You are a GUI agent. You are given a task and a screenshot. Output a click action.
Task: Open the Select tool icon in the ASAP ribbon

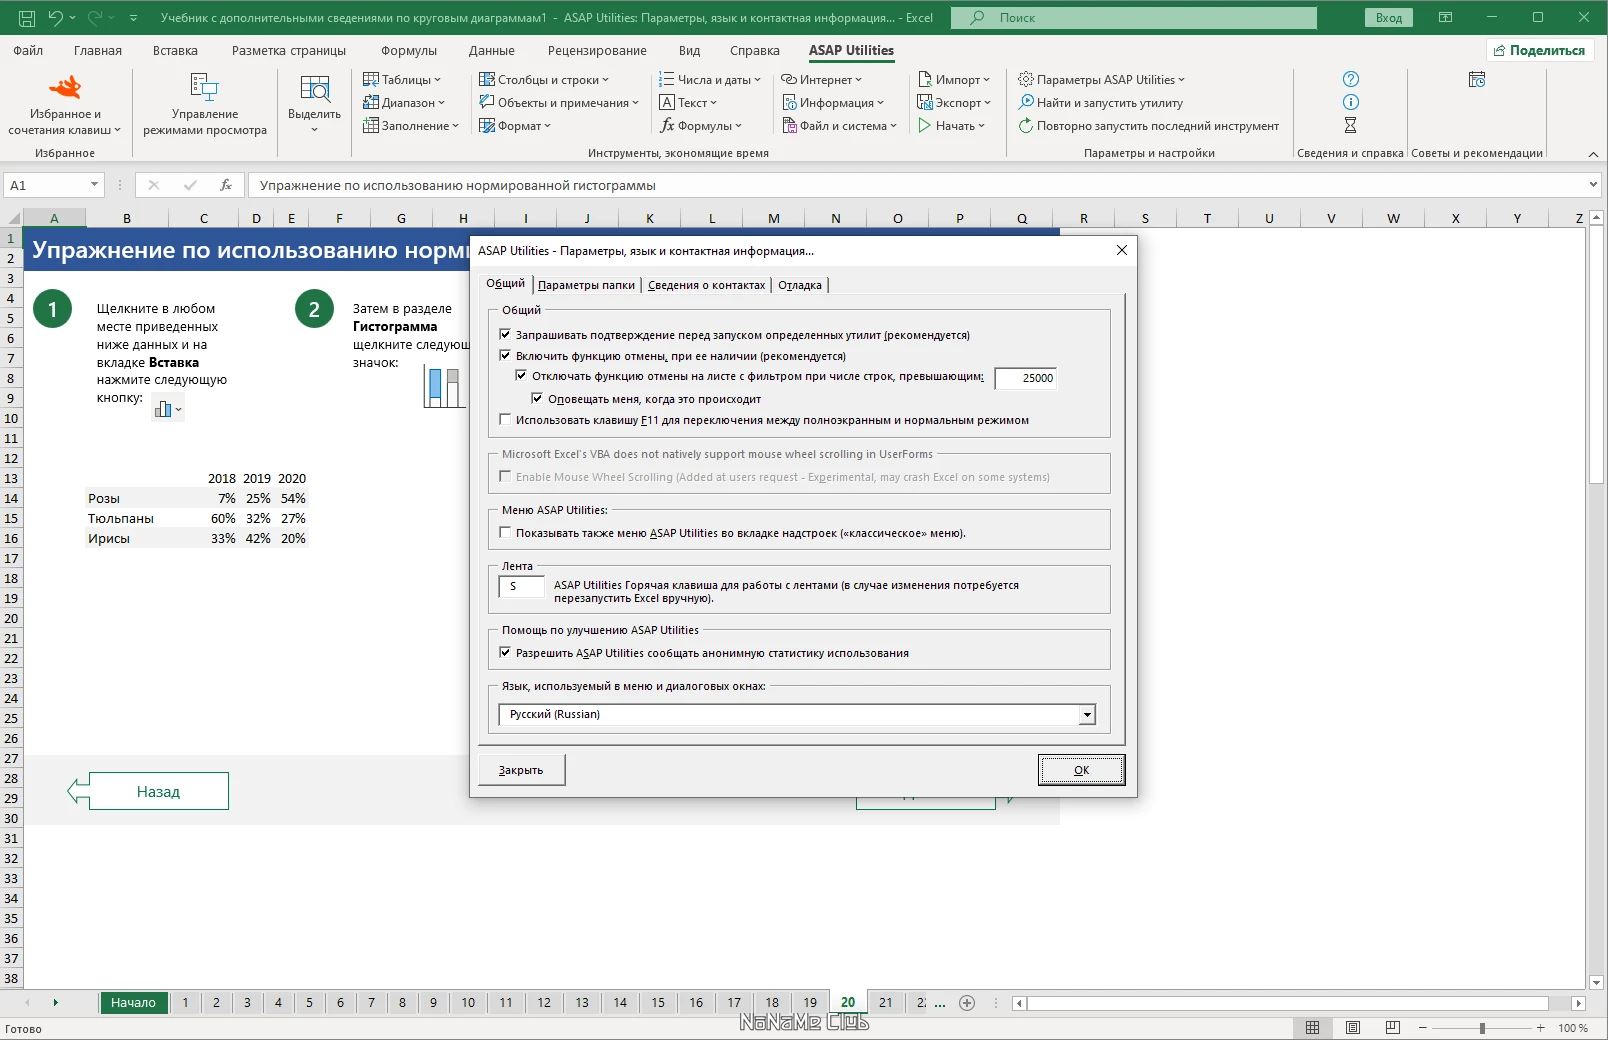point(314,88)
